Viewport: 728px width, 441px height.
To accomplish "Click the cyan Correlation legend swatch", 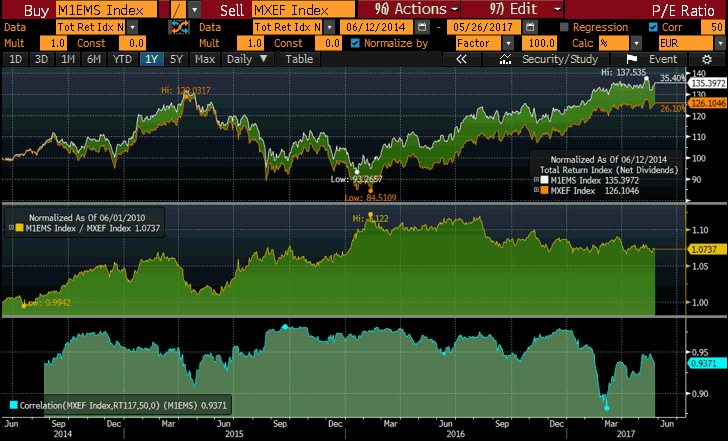I will click(x=13, y=405).
